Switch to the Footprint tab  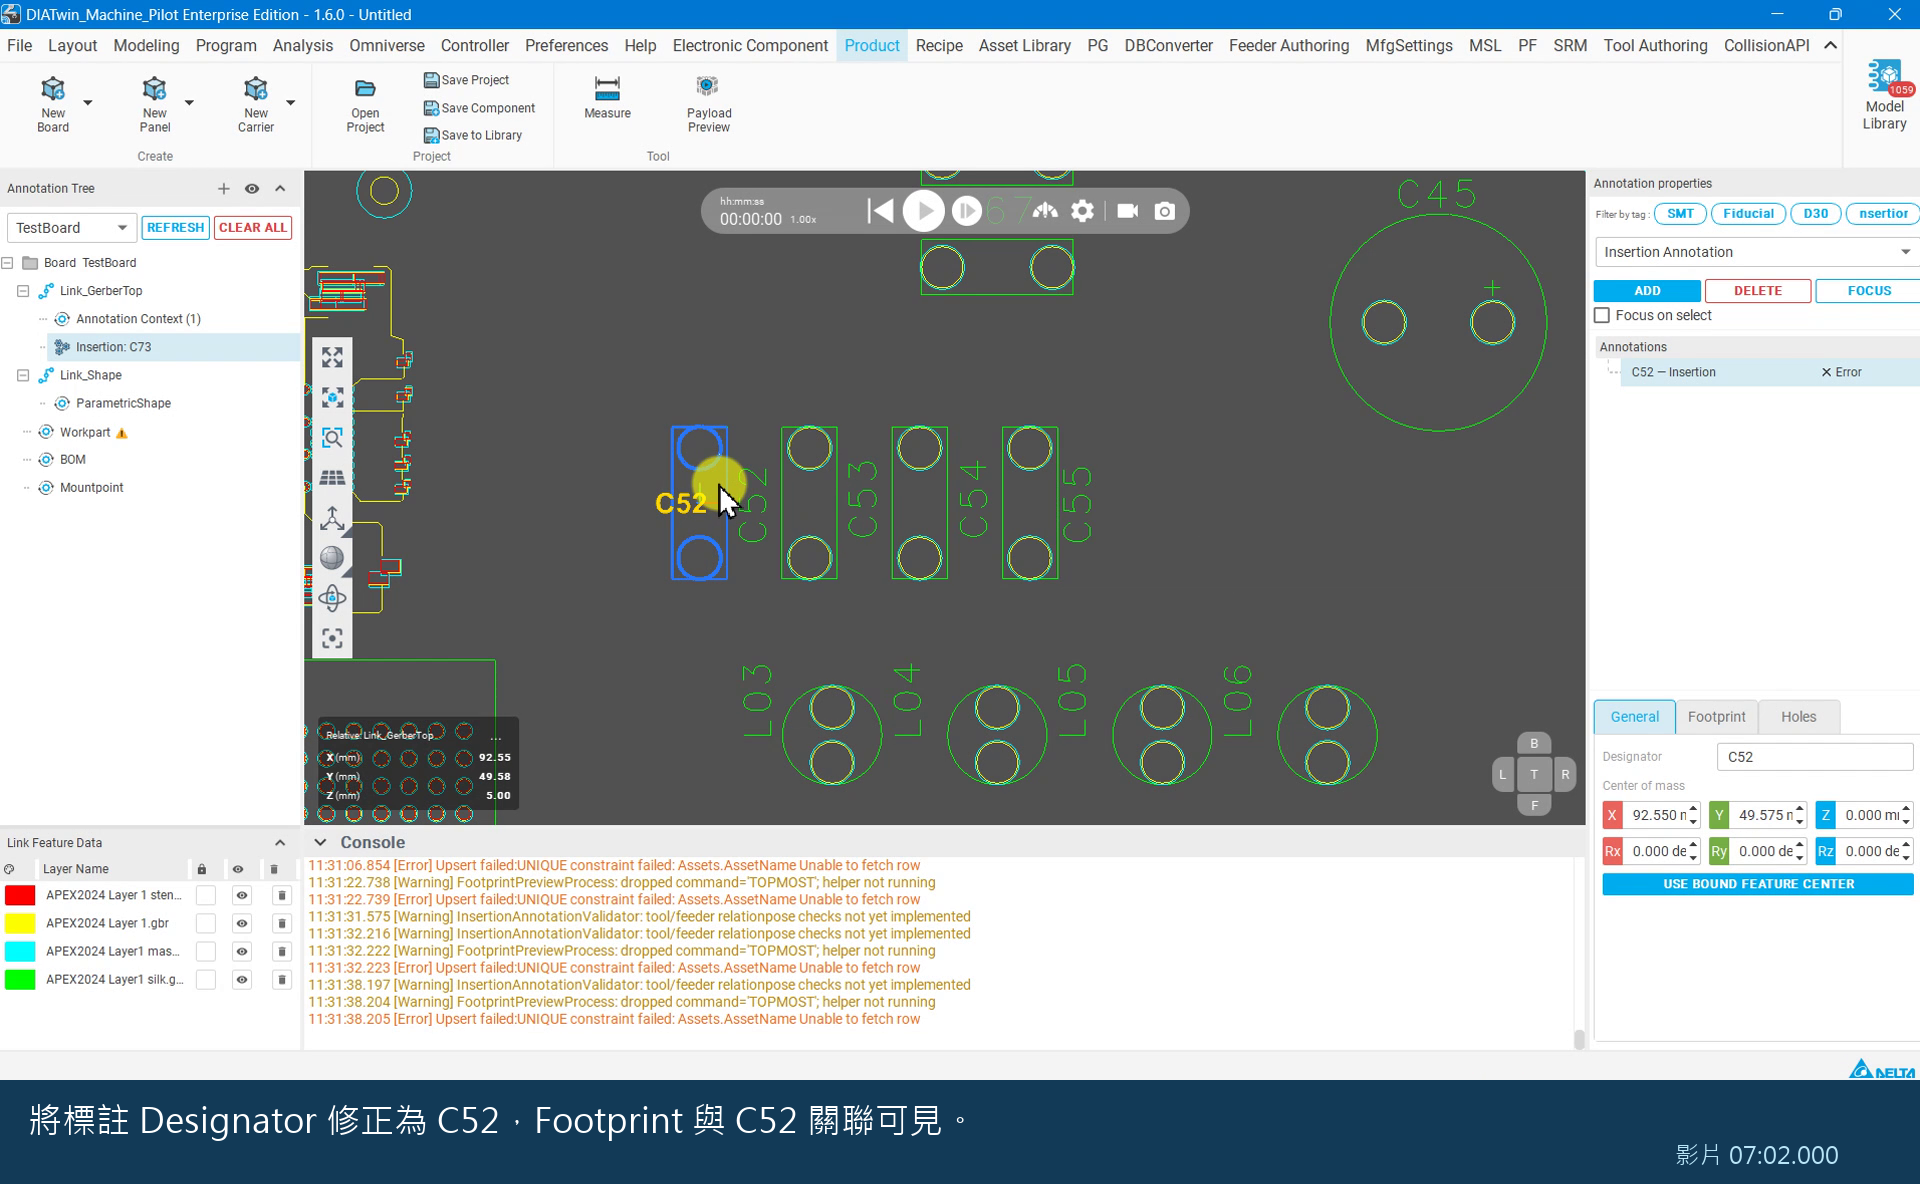1716,717
